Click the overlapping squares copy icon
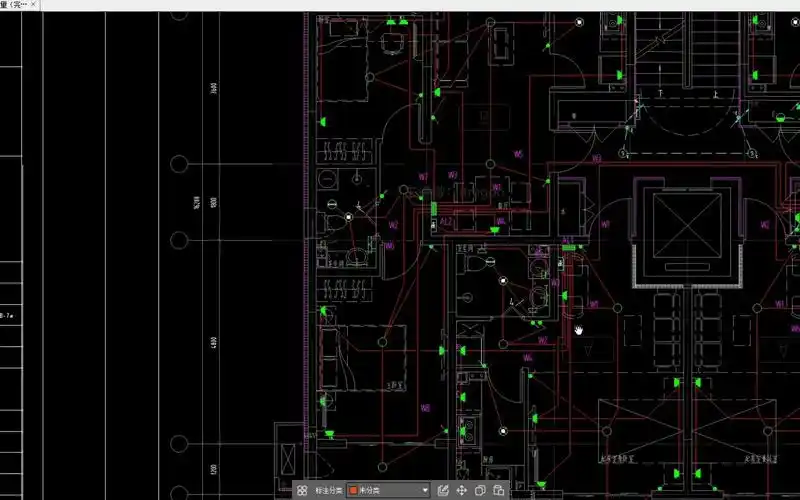This screenshot has width=800, height=500. click(x=480, y=490)
